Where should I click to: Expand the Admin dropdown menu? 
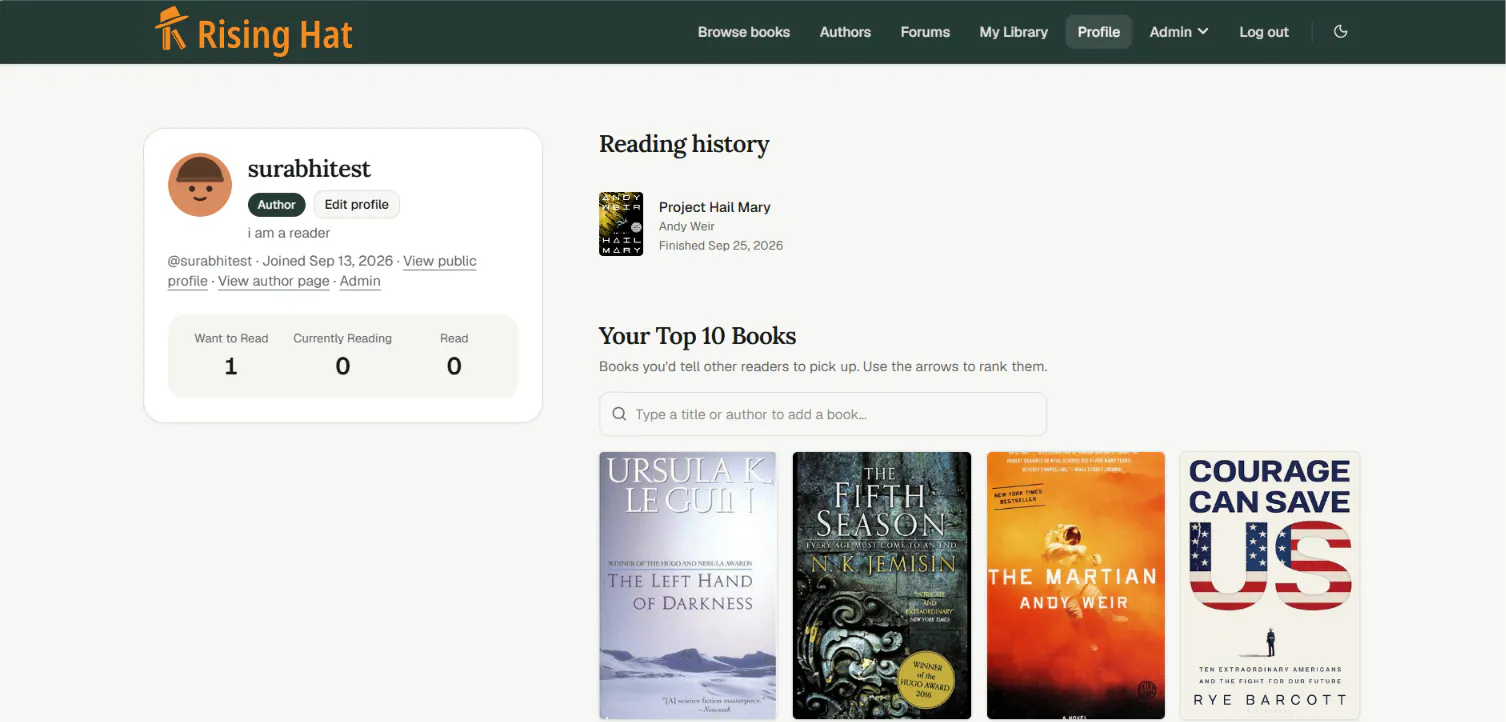click(x=1179, y=32)
